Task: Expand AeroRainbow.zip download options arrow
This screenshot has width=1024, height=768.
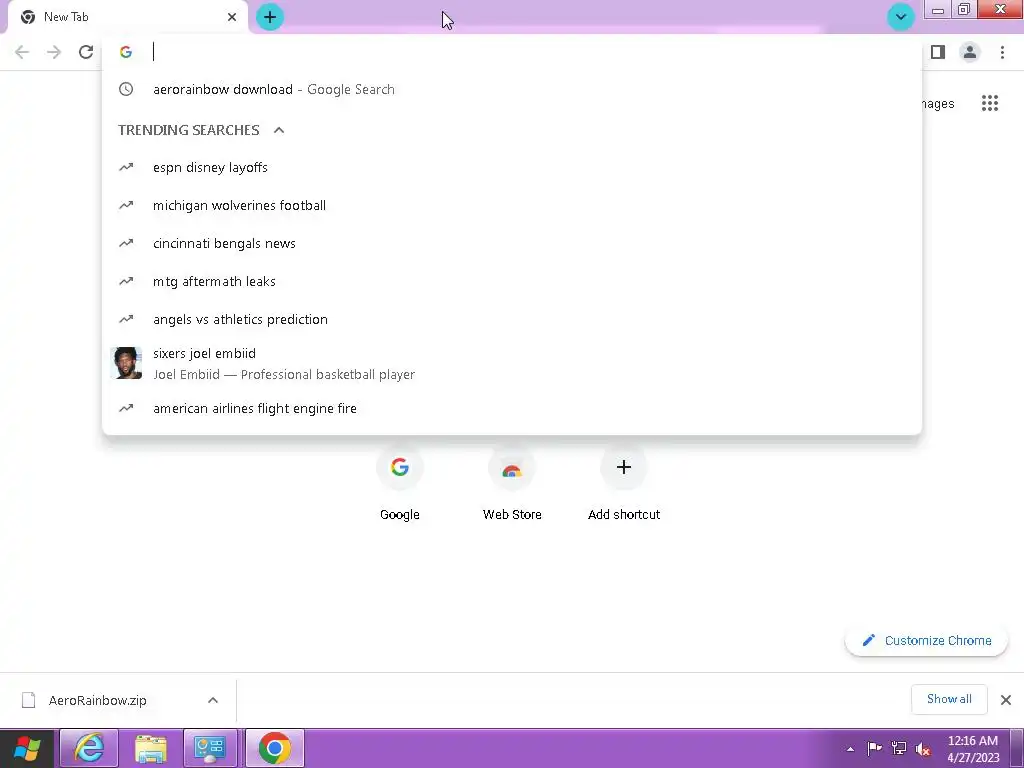Action: coord(213,701)
